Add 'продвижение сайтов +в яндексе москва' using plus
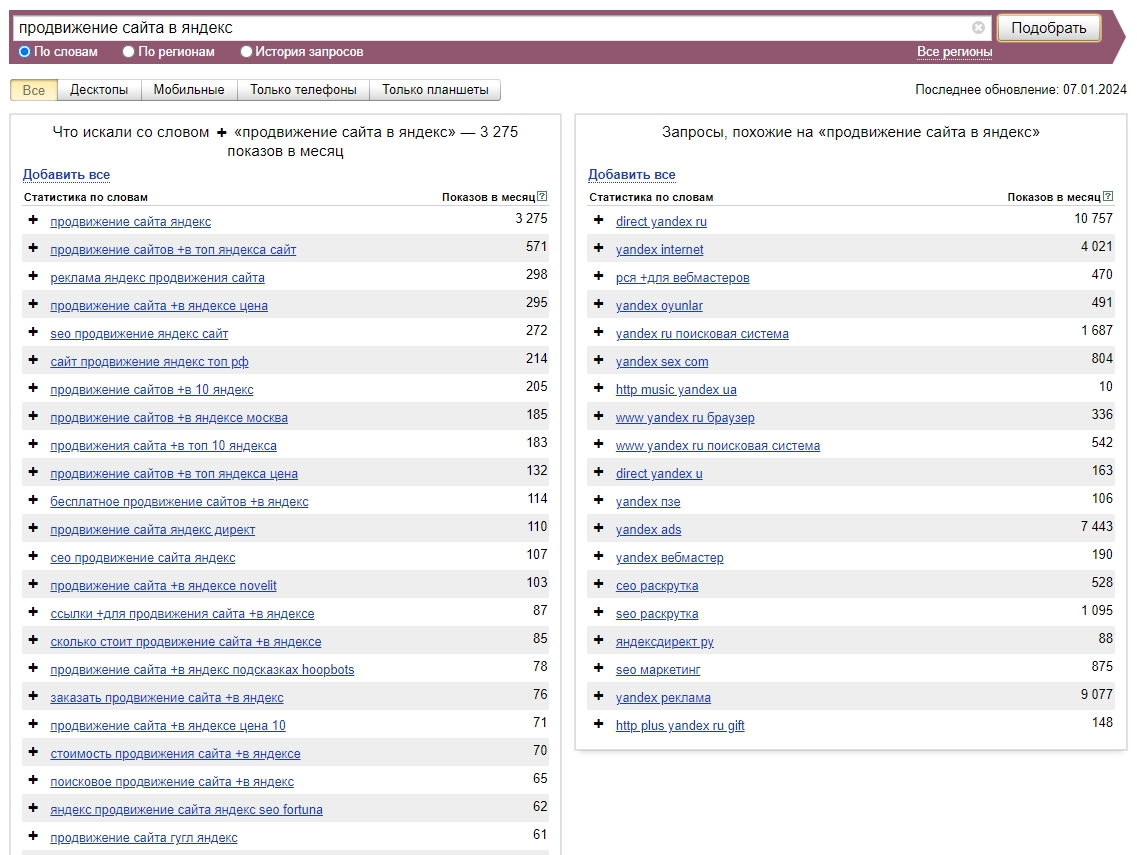The image size is (1137, 855). (x=33, y=416)
